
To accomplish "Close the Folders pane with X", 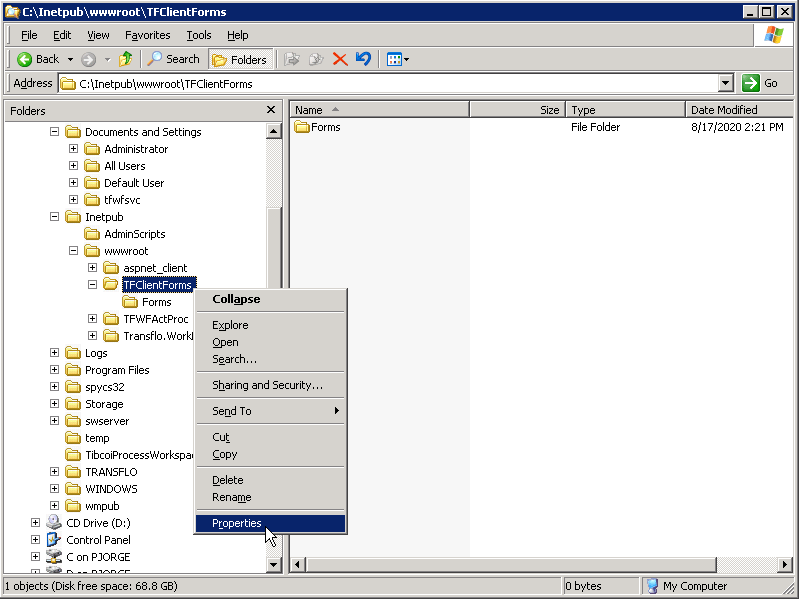I will click(271, 110).
